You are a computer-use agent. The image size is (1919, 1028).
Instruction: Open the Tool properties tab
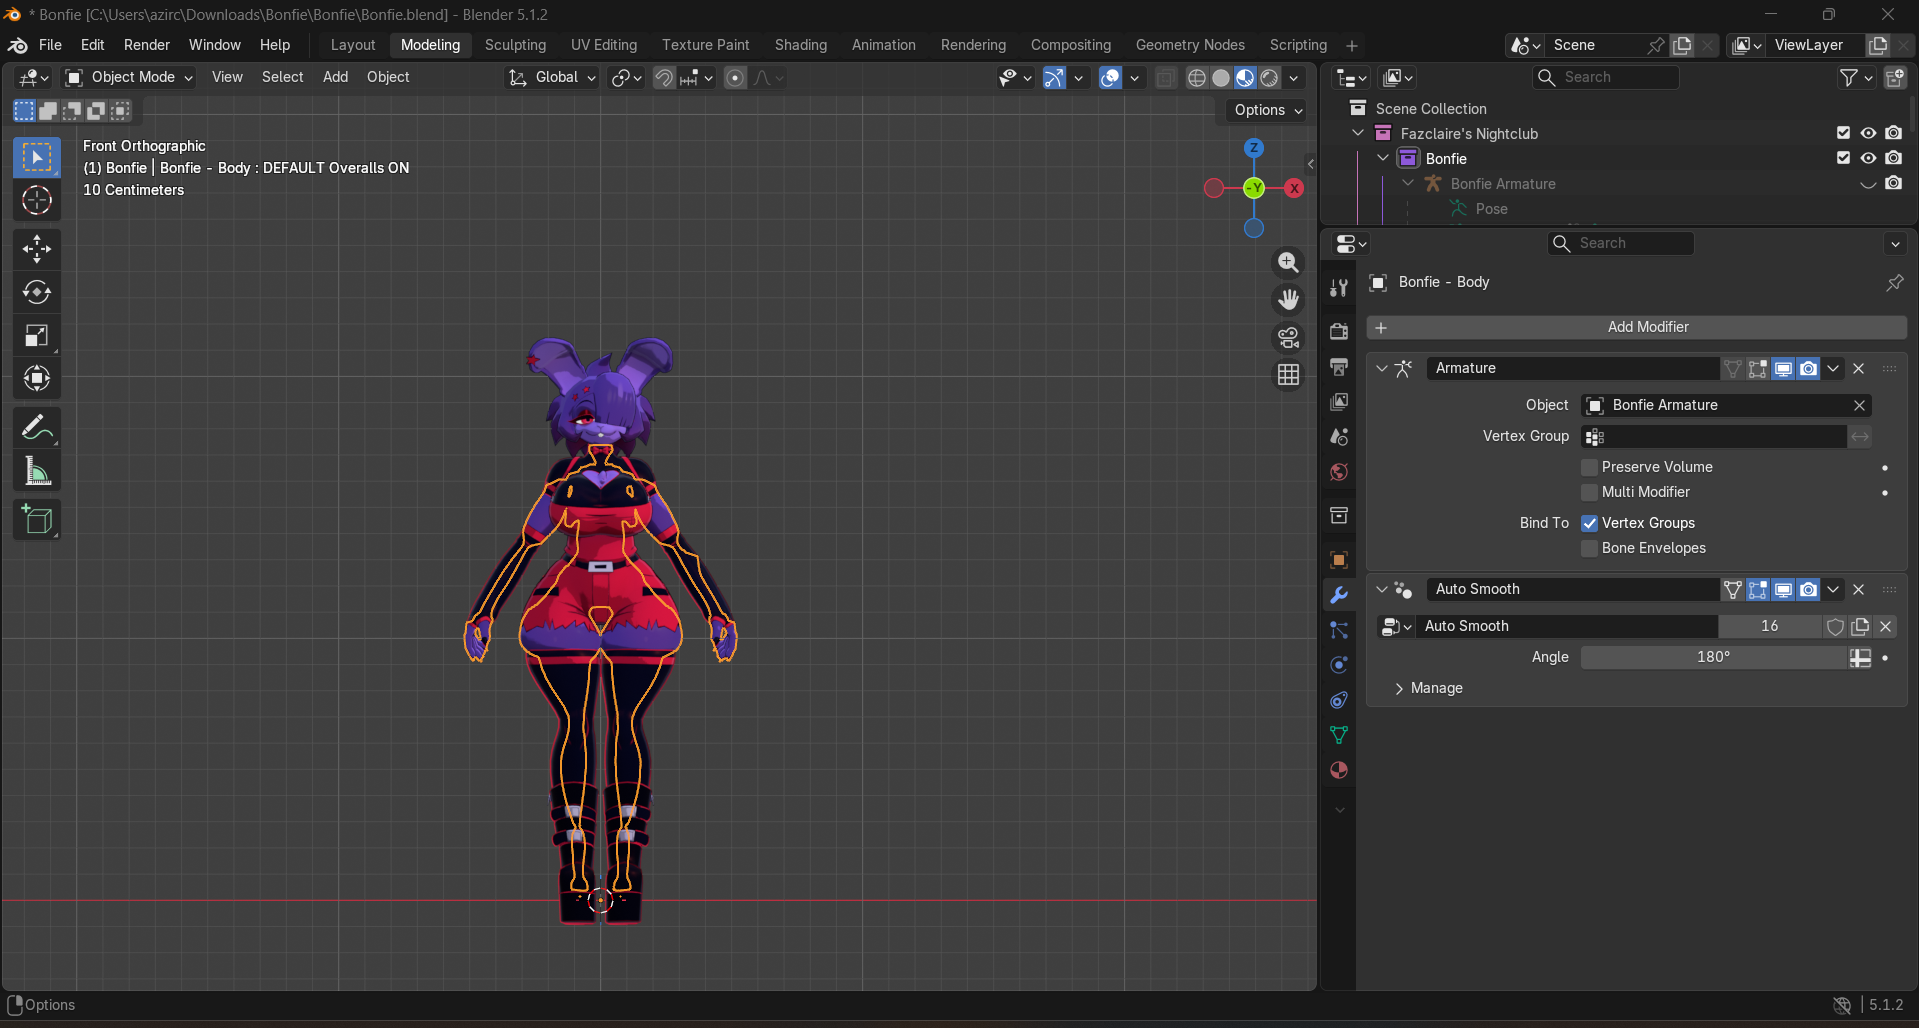(x=1339, y=289)
